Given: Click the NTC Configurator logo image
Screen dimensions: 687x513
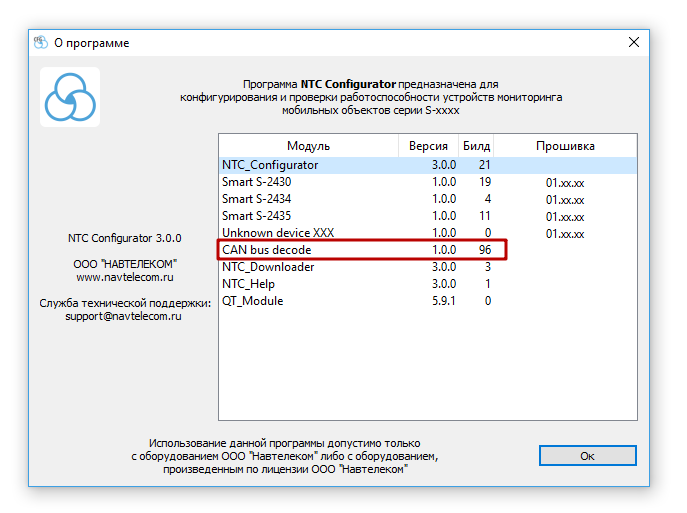Looking at the screenshot, I should [70, 97].
